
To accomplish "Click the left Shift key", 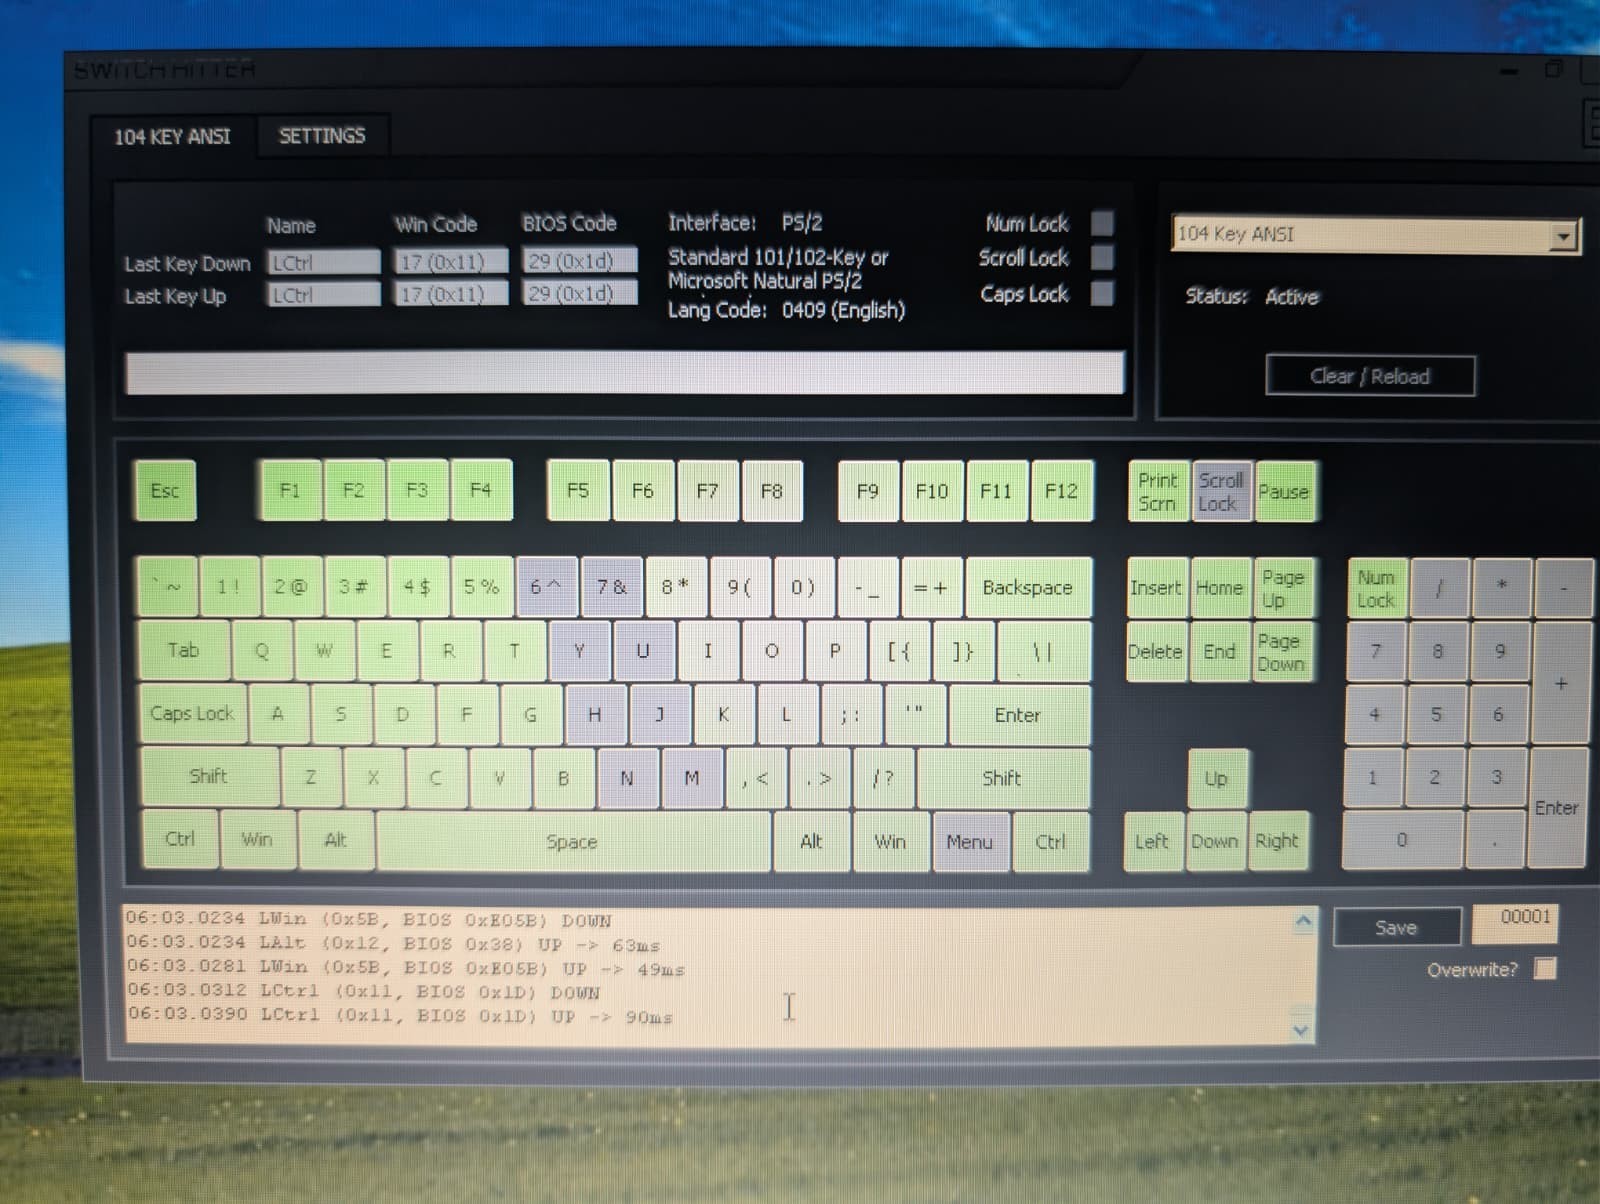I will point(208,776).
